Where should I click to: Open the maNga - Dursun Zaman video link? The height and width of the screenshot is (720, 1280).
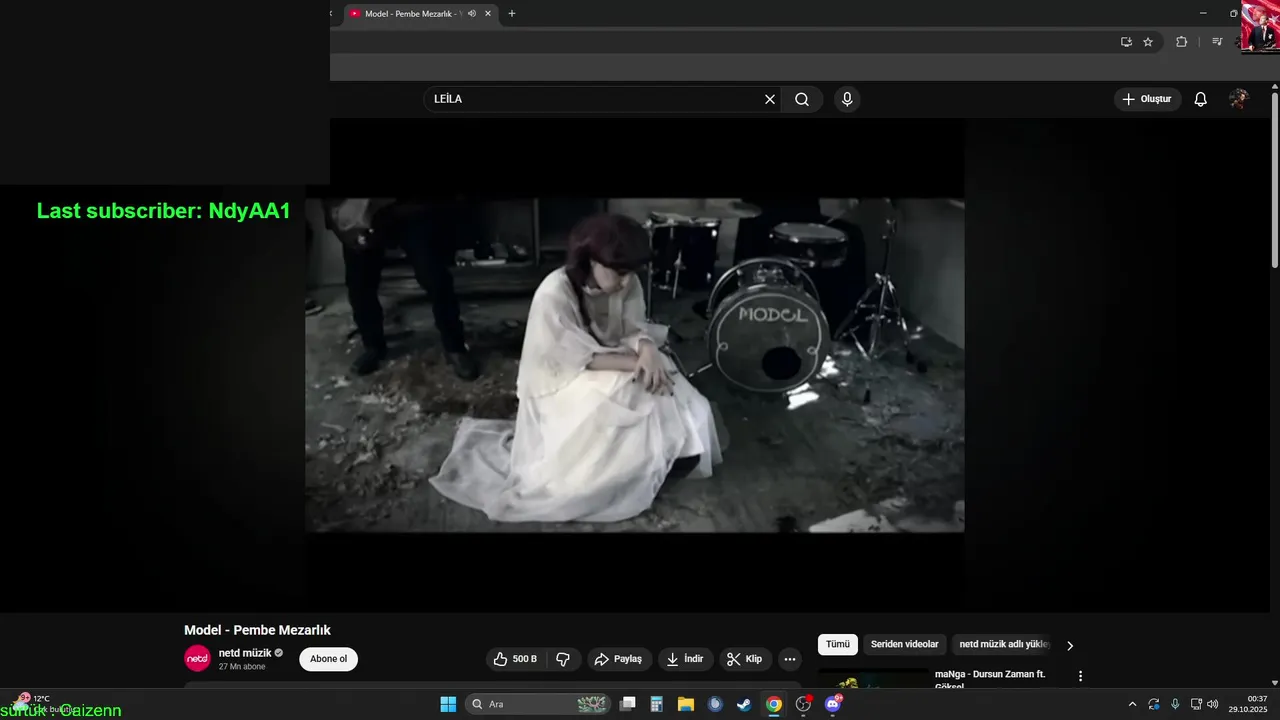[990, 680]
